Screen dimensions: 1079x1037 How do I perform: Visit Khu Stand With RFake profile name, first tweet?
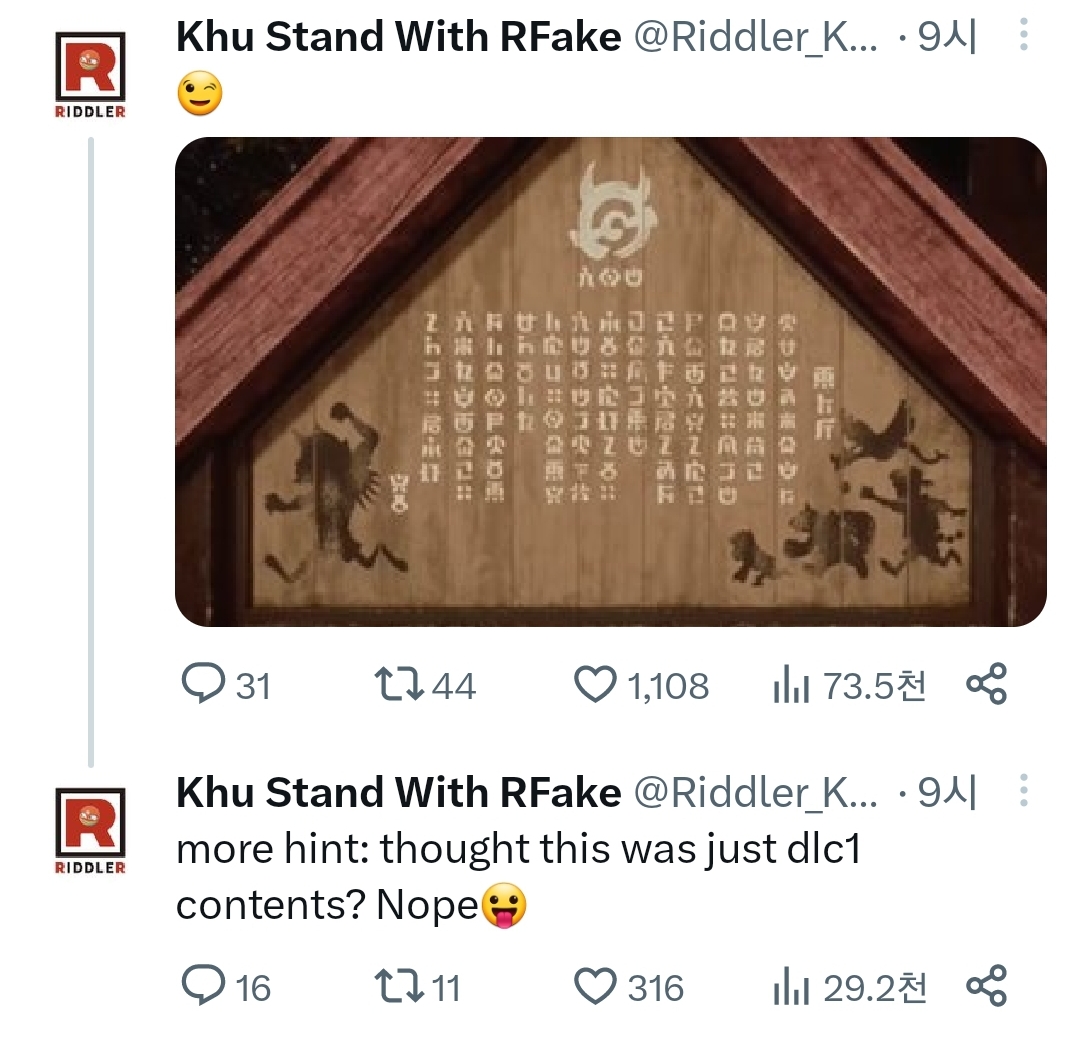point(398,36)
